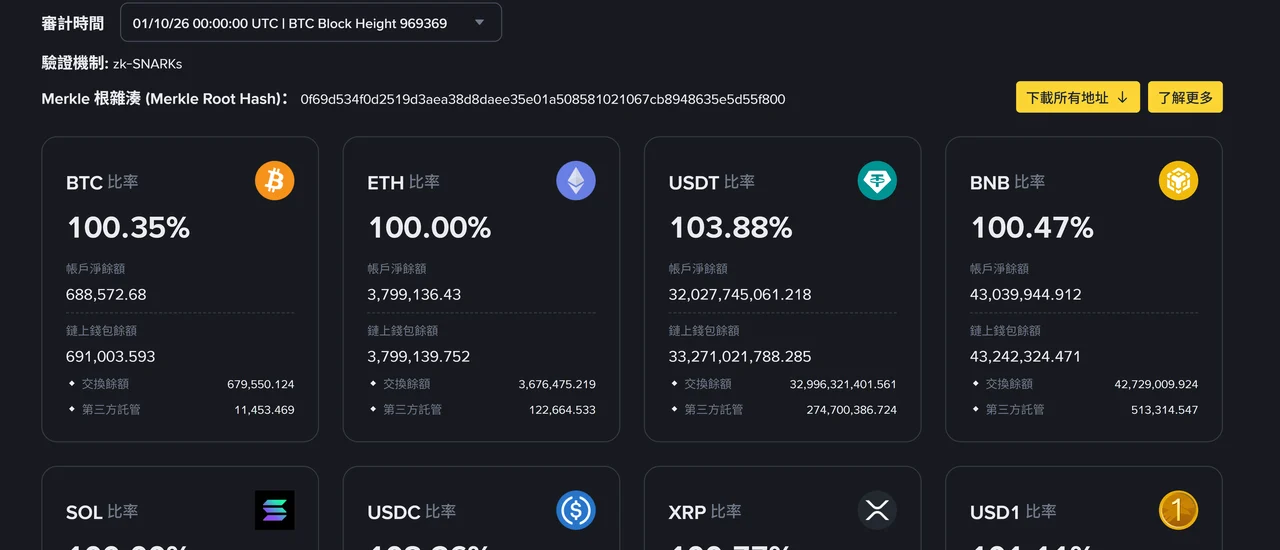1280x550 pixels.
Task: Click the USD1 gold coin icon
Action: pyautogui.click(x=1178, y=510)
